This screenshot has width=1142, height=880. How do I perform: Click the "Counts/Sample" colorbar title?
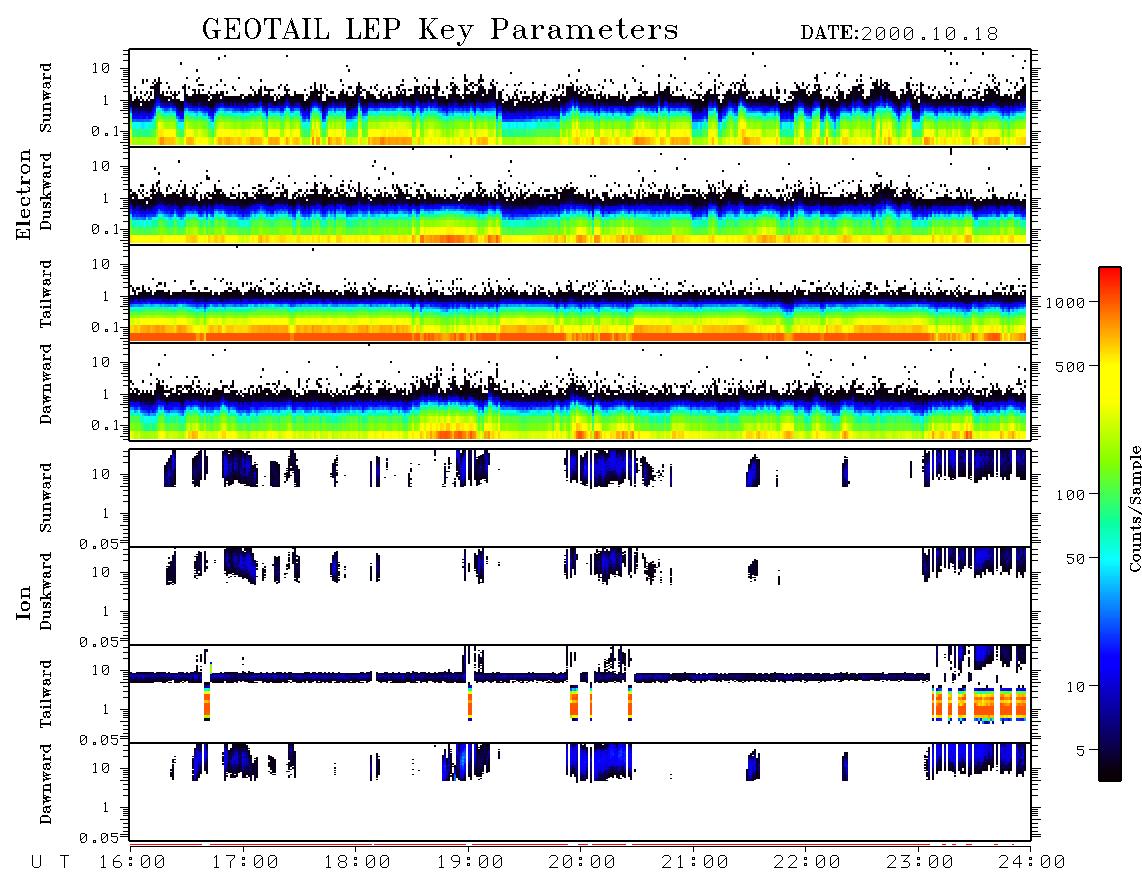pyautogui.click(x=1134, y=508)
